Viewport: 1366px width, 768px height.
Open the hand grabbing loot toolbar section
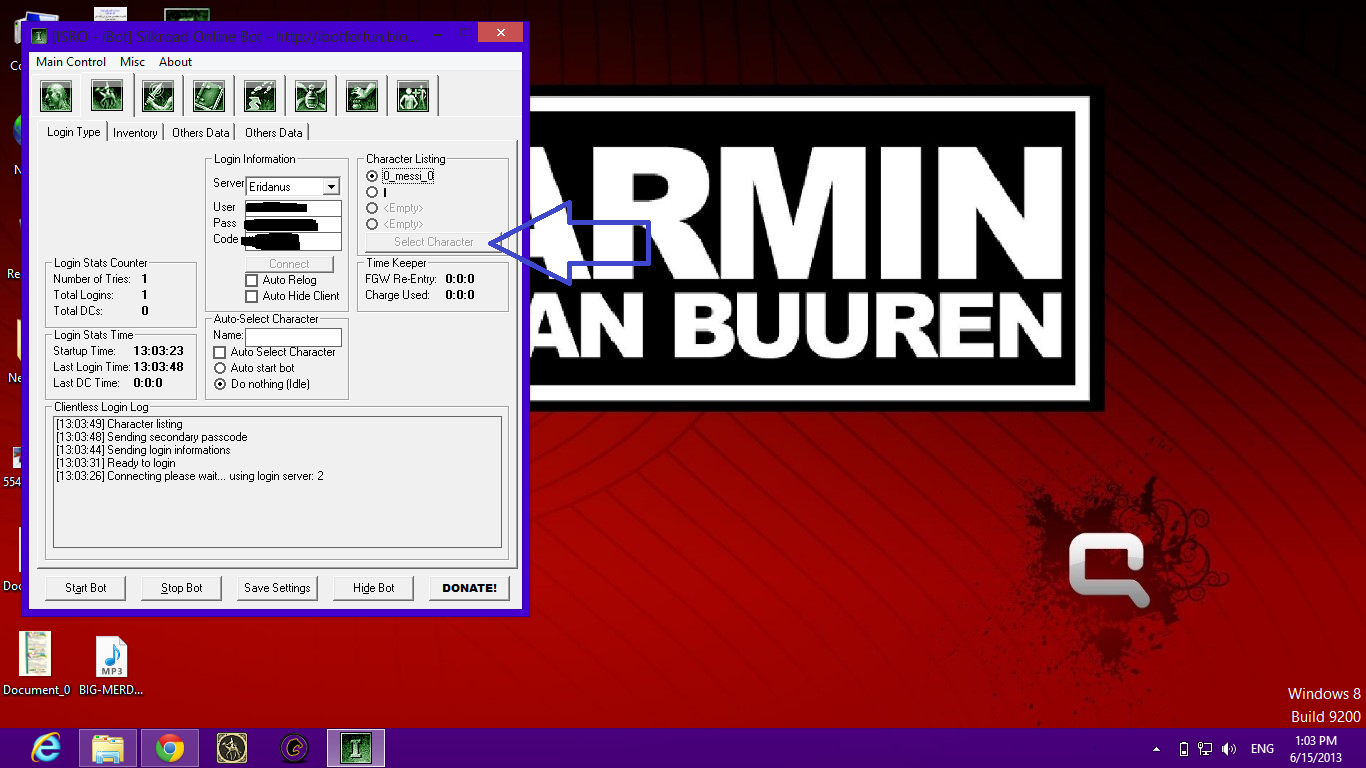[362, 97]
